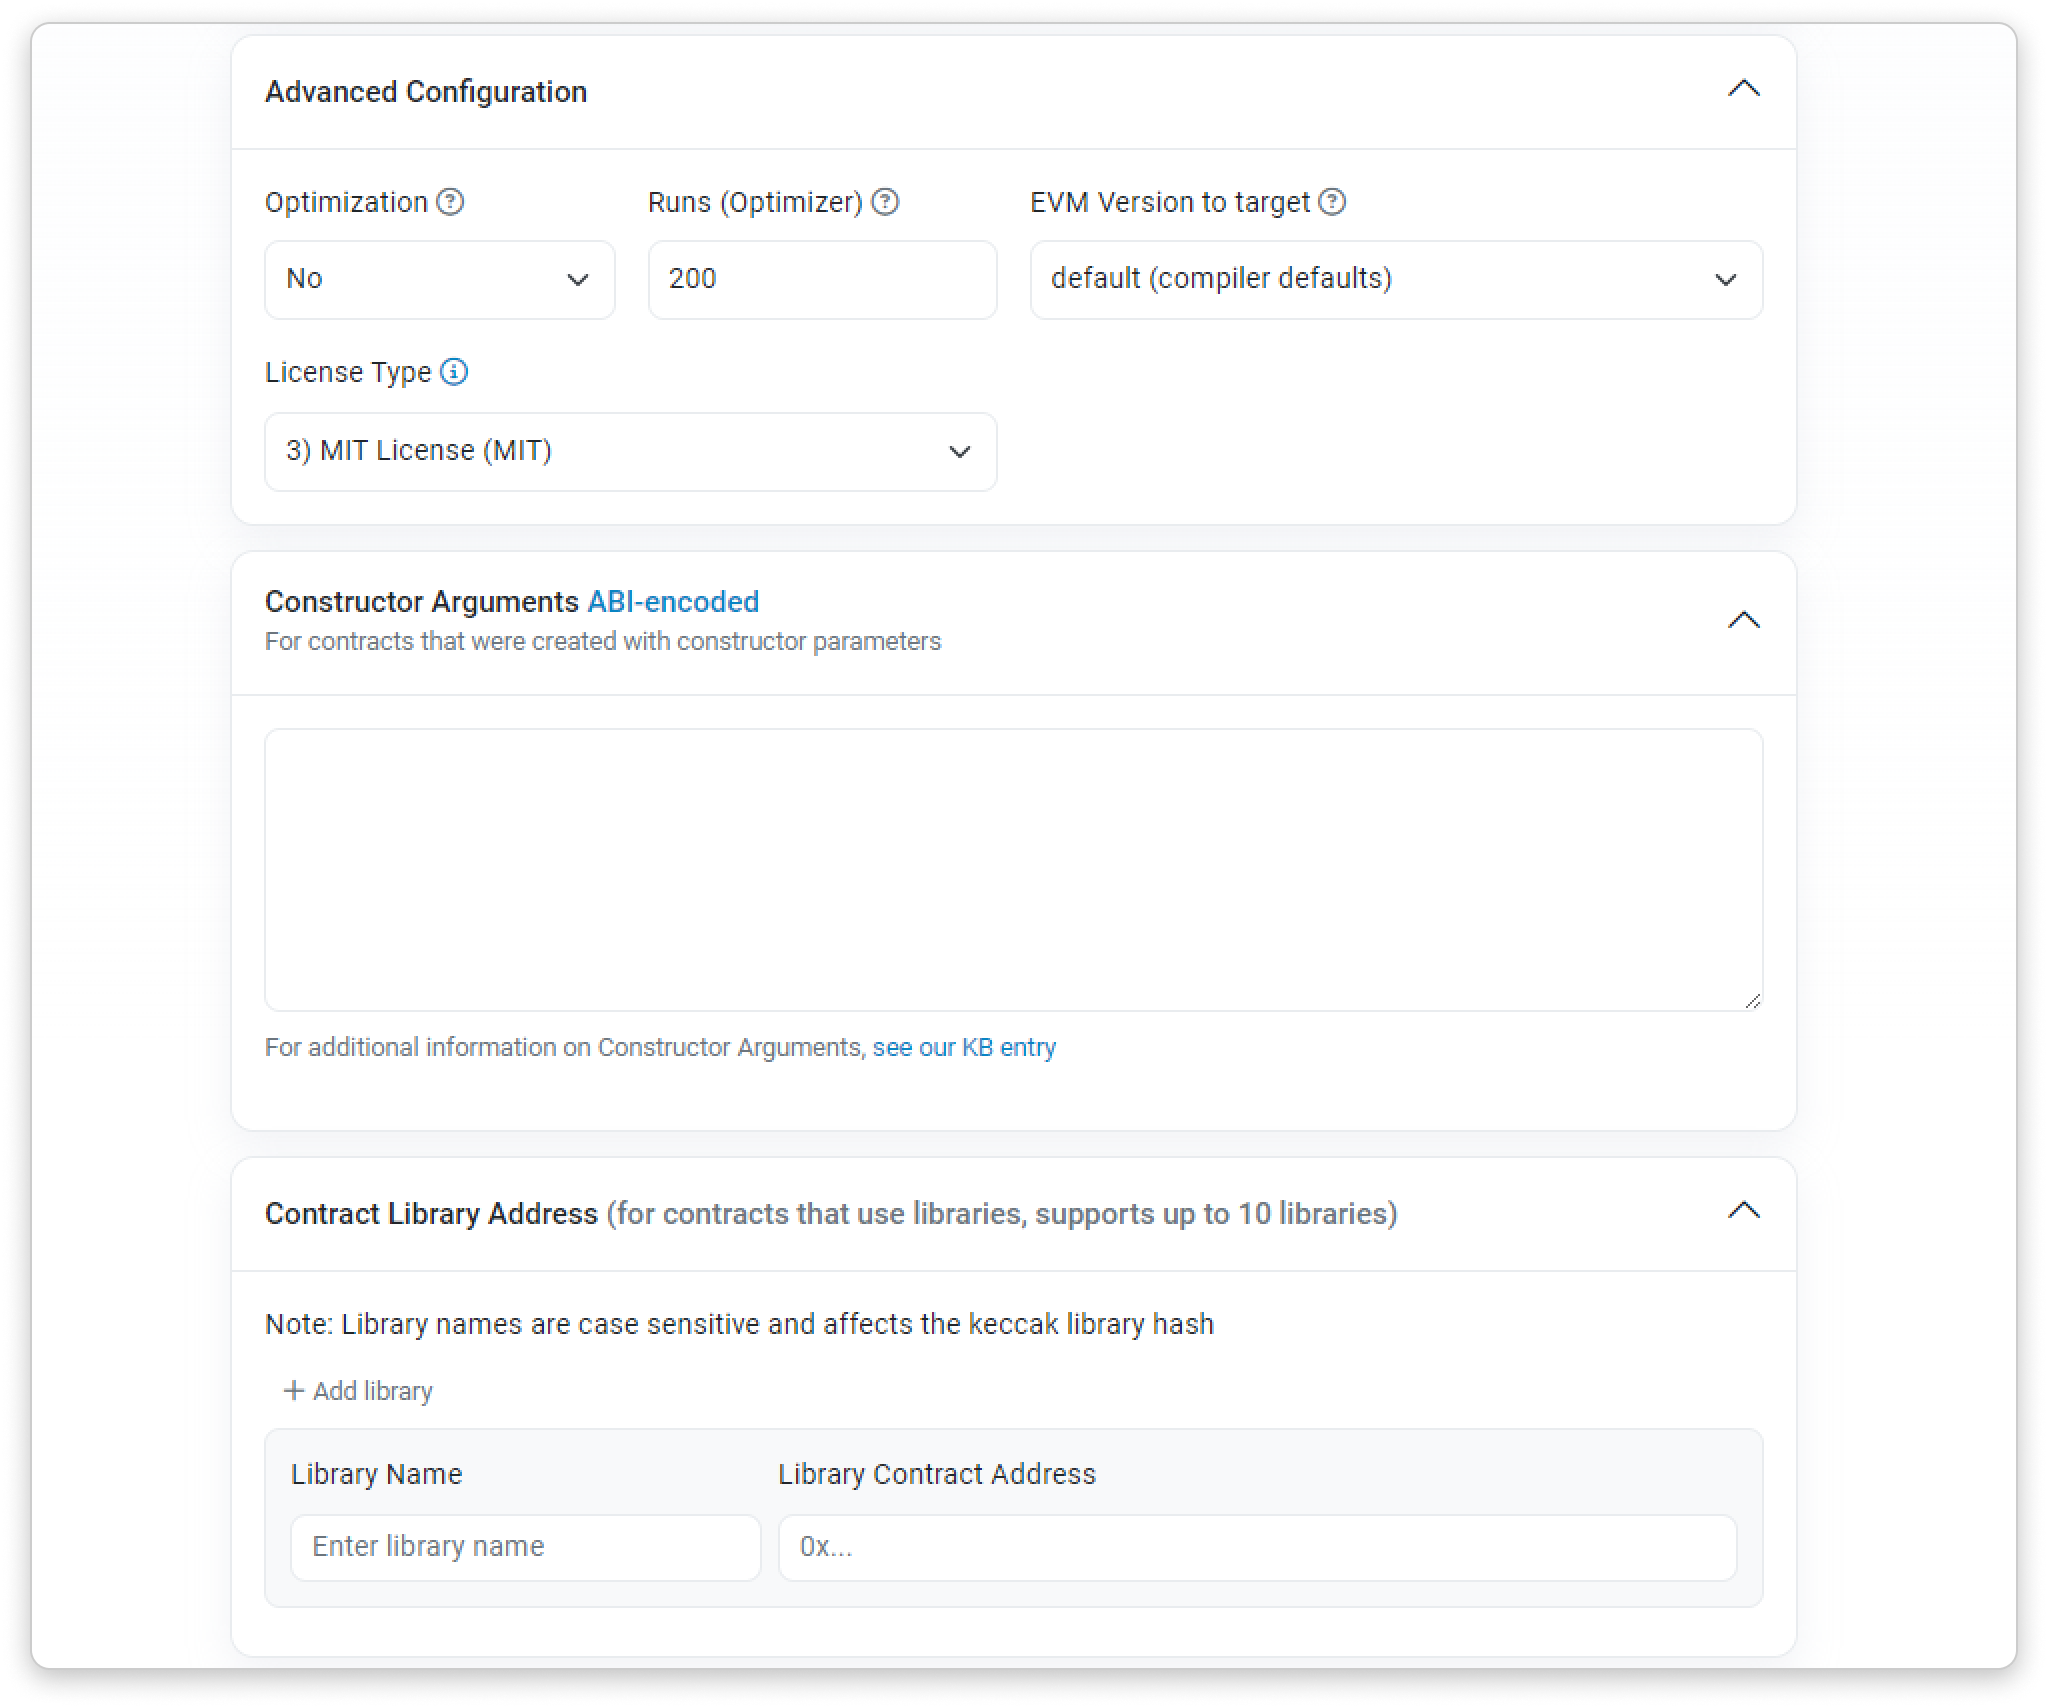Image resolution: width=2048 pixels, height=1708 pixels.
Task: Click the Runs (Optimizer) help icon
Action: click(885, 202)
